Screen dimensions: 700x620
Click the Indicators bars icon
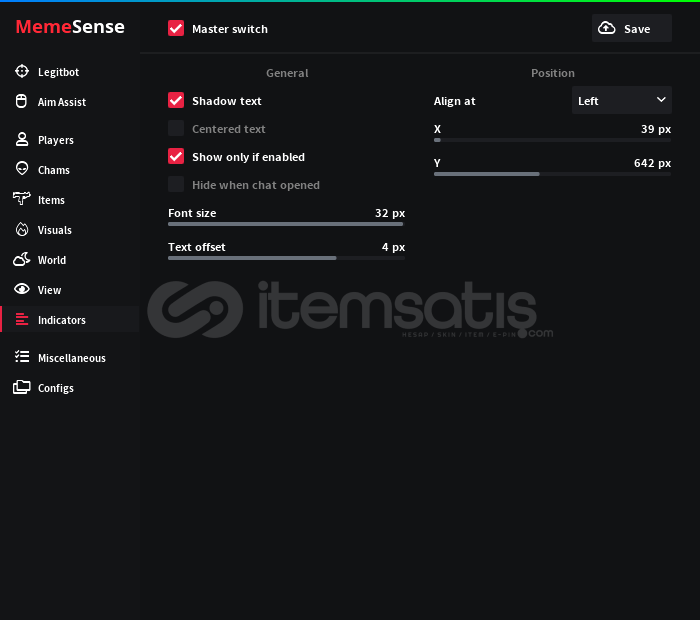point(22,319)
